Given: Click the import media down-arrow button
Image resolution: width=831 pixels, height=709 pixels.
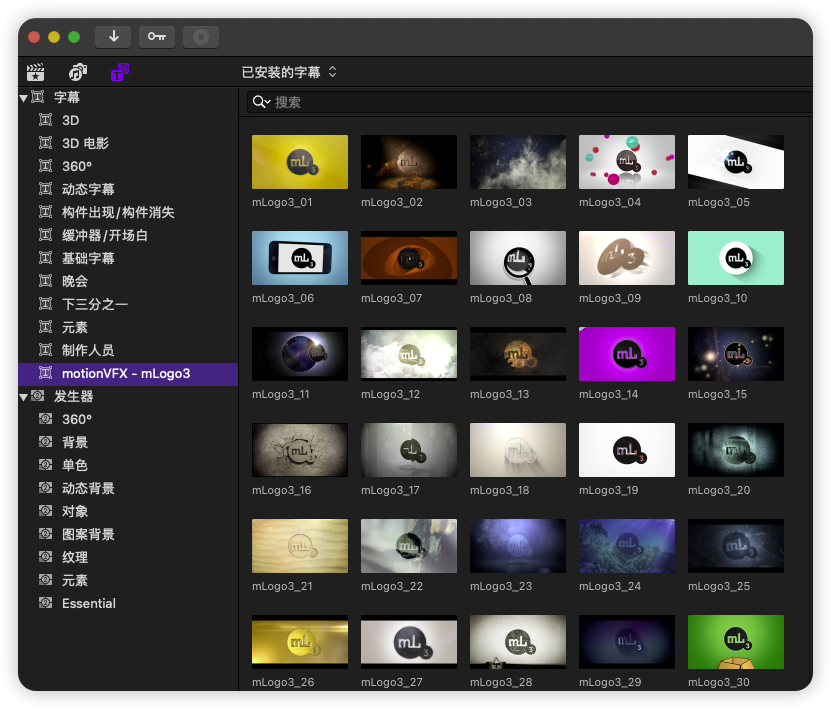Looking at the screenshot, I should (x=113, y=37).
